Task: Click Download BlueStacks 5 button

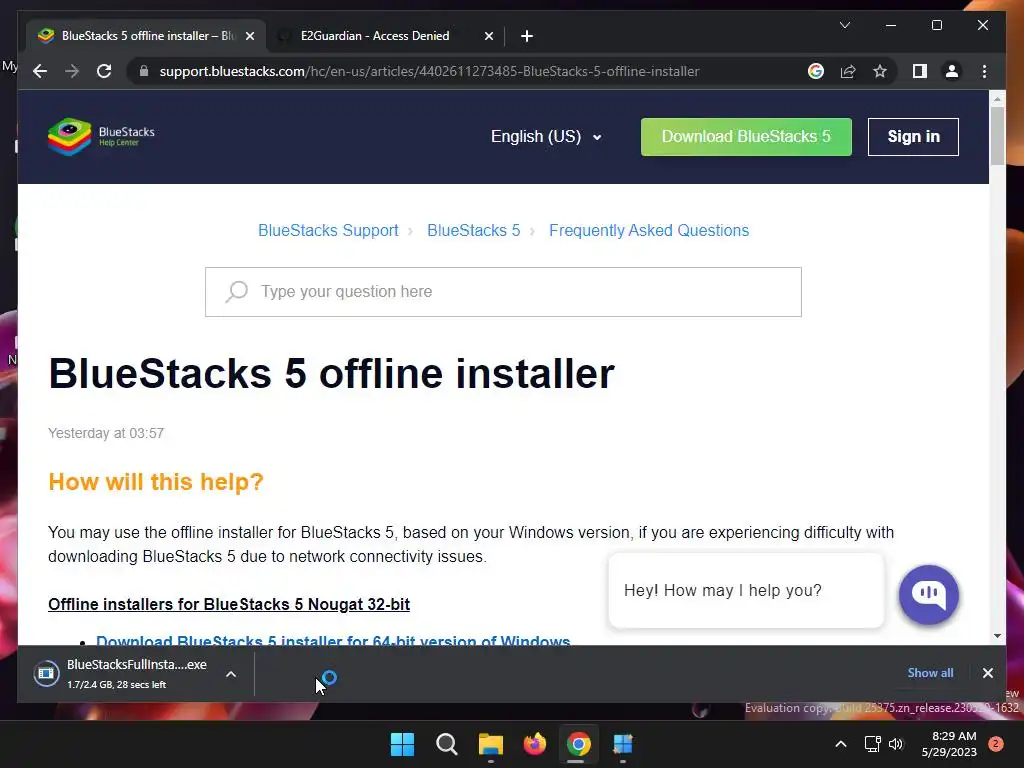Action: click(746, 136)
